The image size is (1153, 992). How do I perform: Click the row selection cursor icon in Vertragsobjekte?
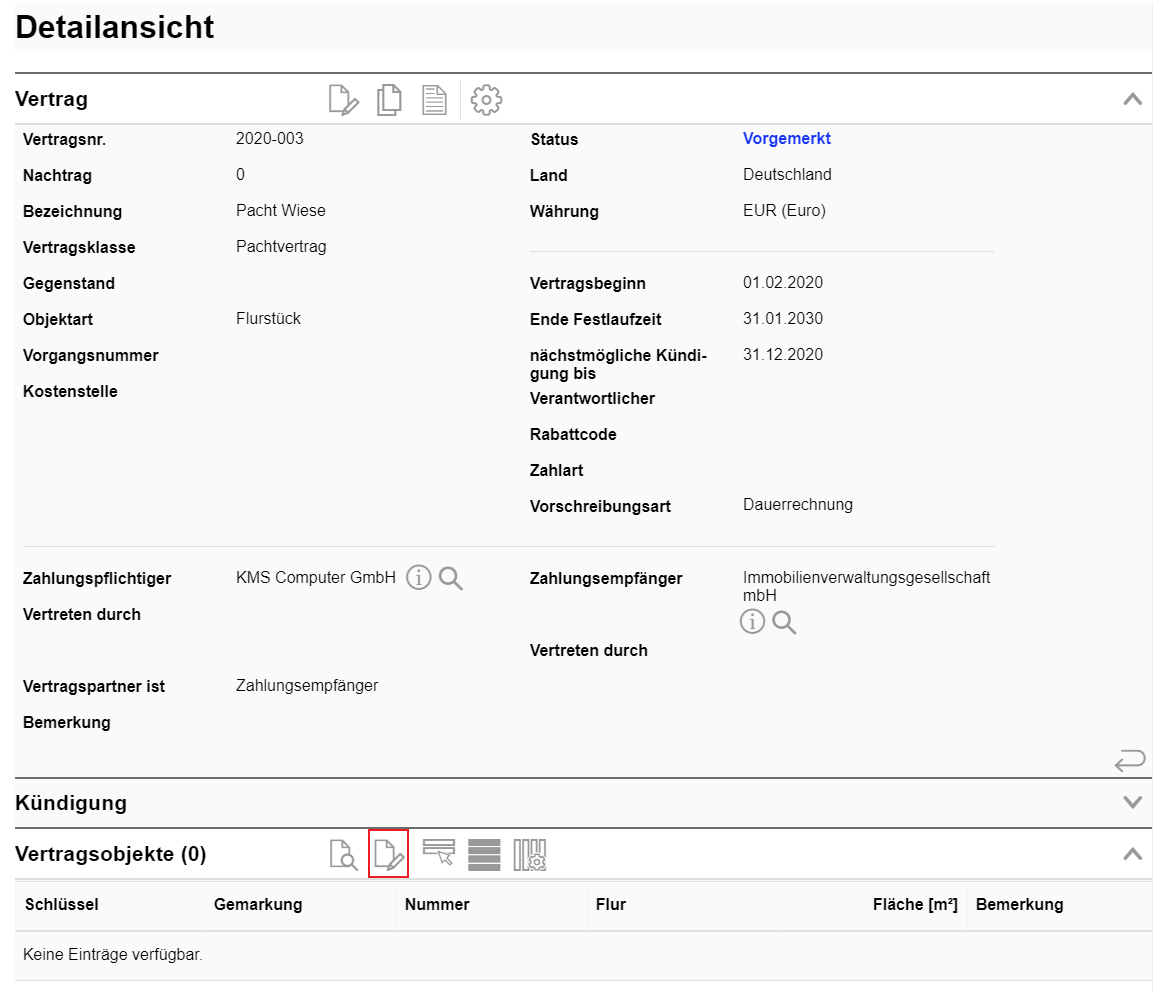pyautogui.click(x=439, y=854)
